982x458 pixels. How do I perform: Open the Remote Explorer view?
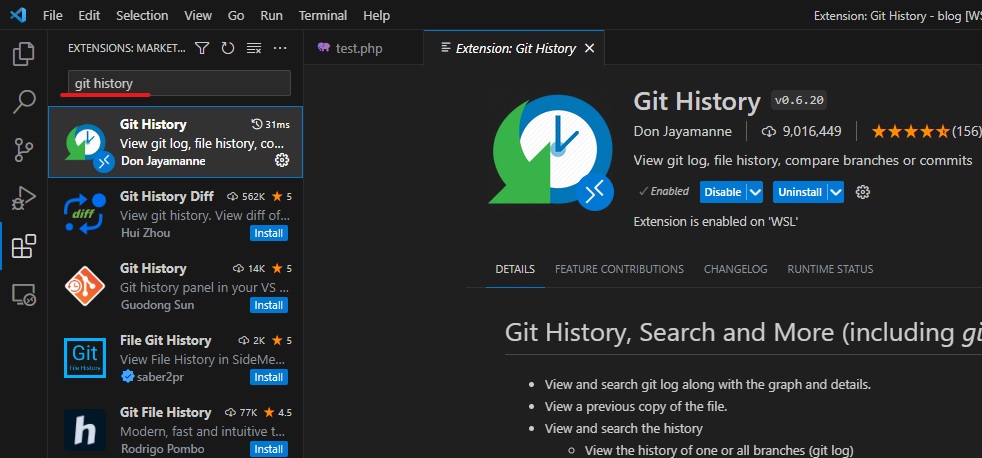(24, 294)
